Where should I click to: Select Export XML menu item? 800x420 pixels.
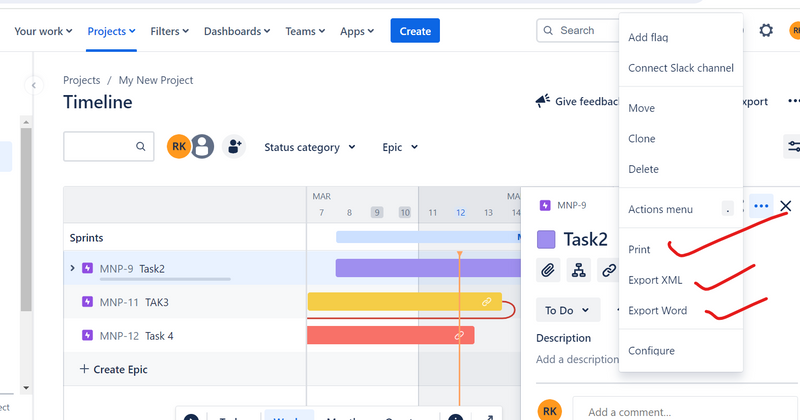(x=681, y=280)
